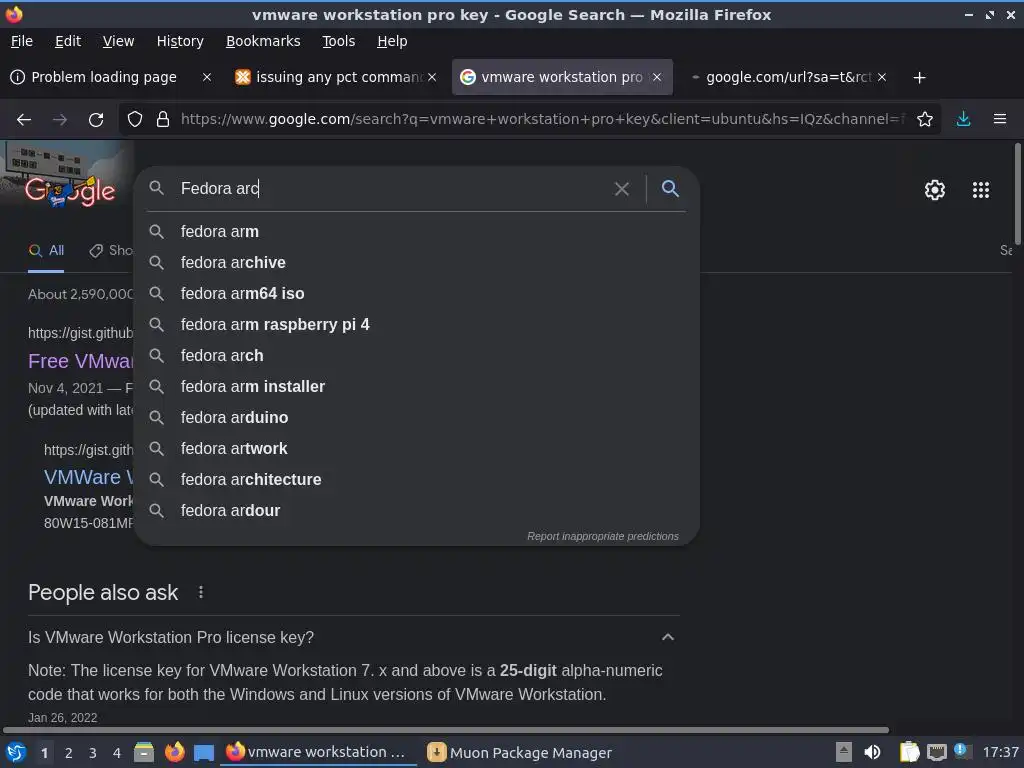Clear the Google search box text
1024x768 pixels.
[x=622, y=189]
